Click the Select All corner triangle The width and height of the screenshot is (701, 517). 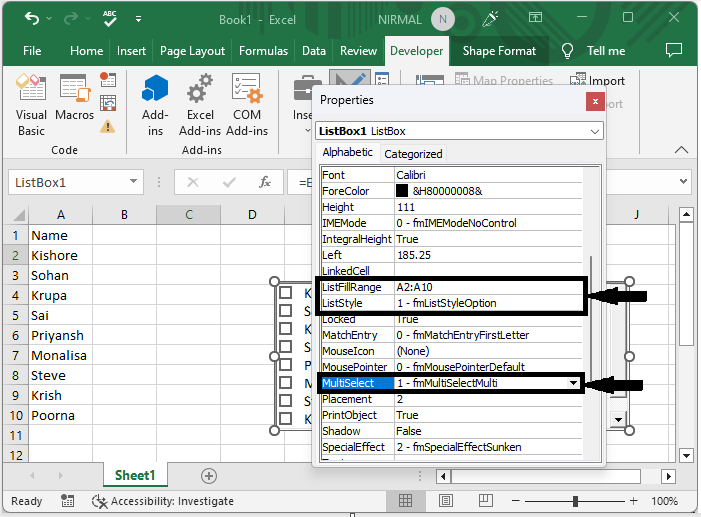pyautogui.click(x=18, y=215)
